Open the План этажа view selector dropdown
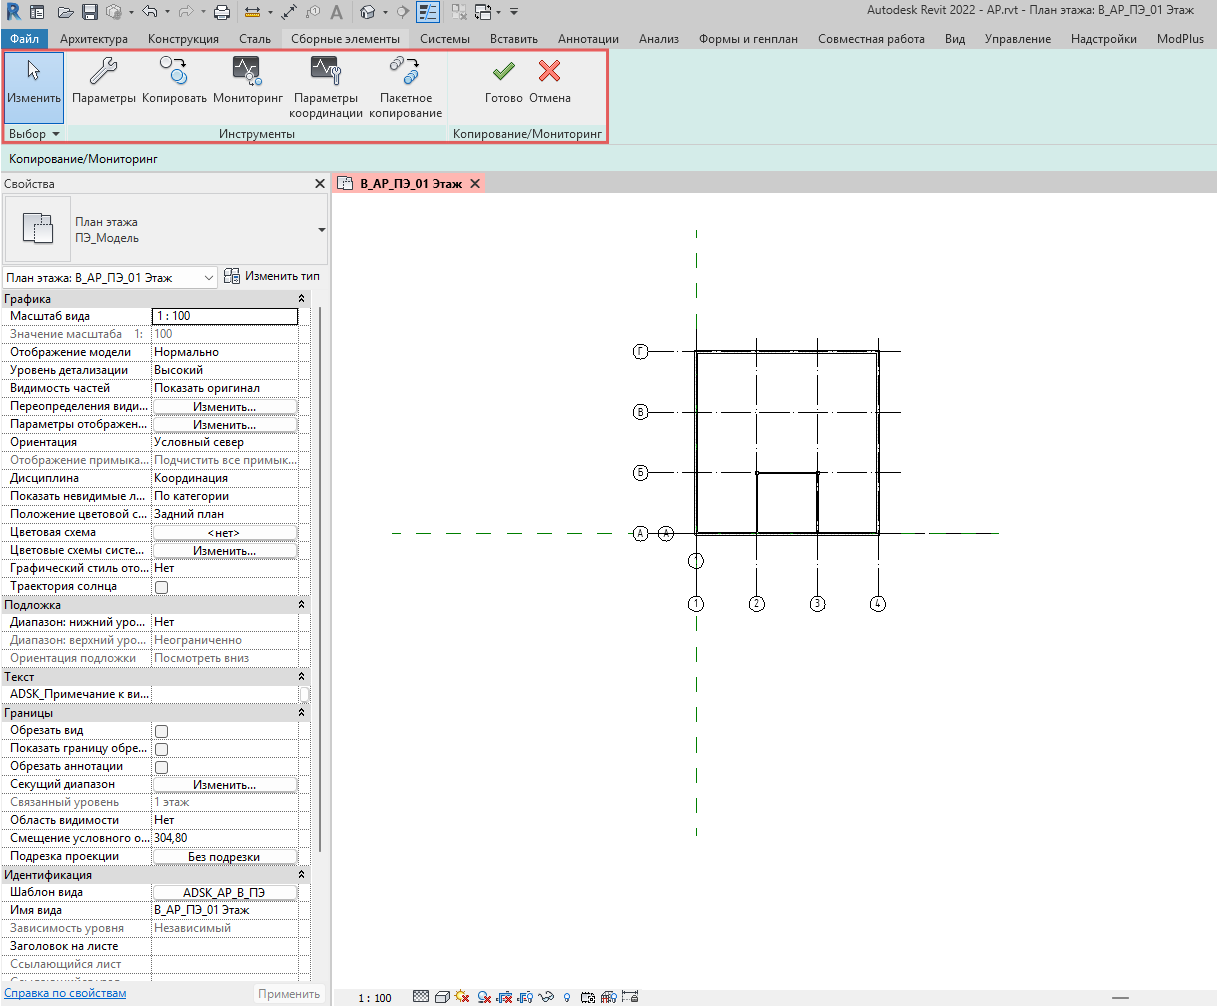Viewport: 1217px width, 1006px height. 110,276
